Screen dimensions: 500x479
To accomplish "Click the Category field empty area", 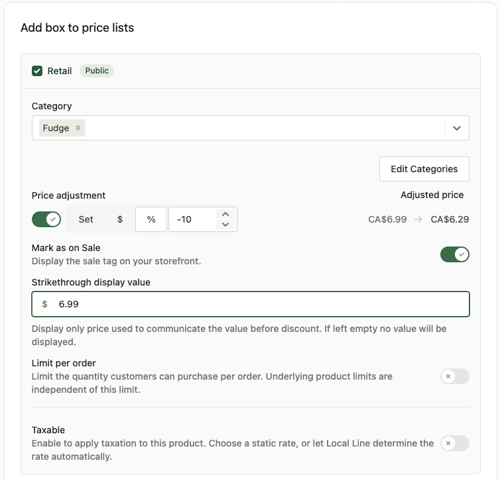I will tap(263, 128).
